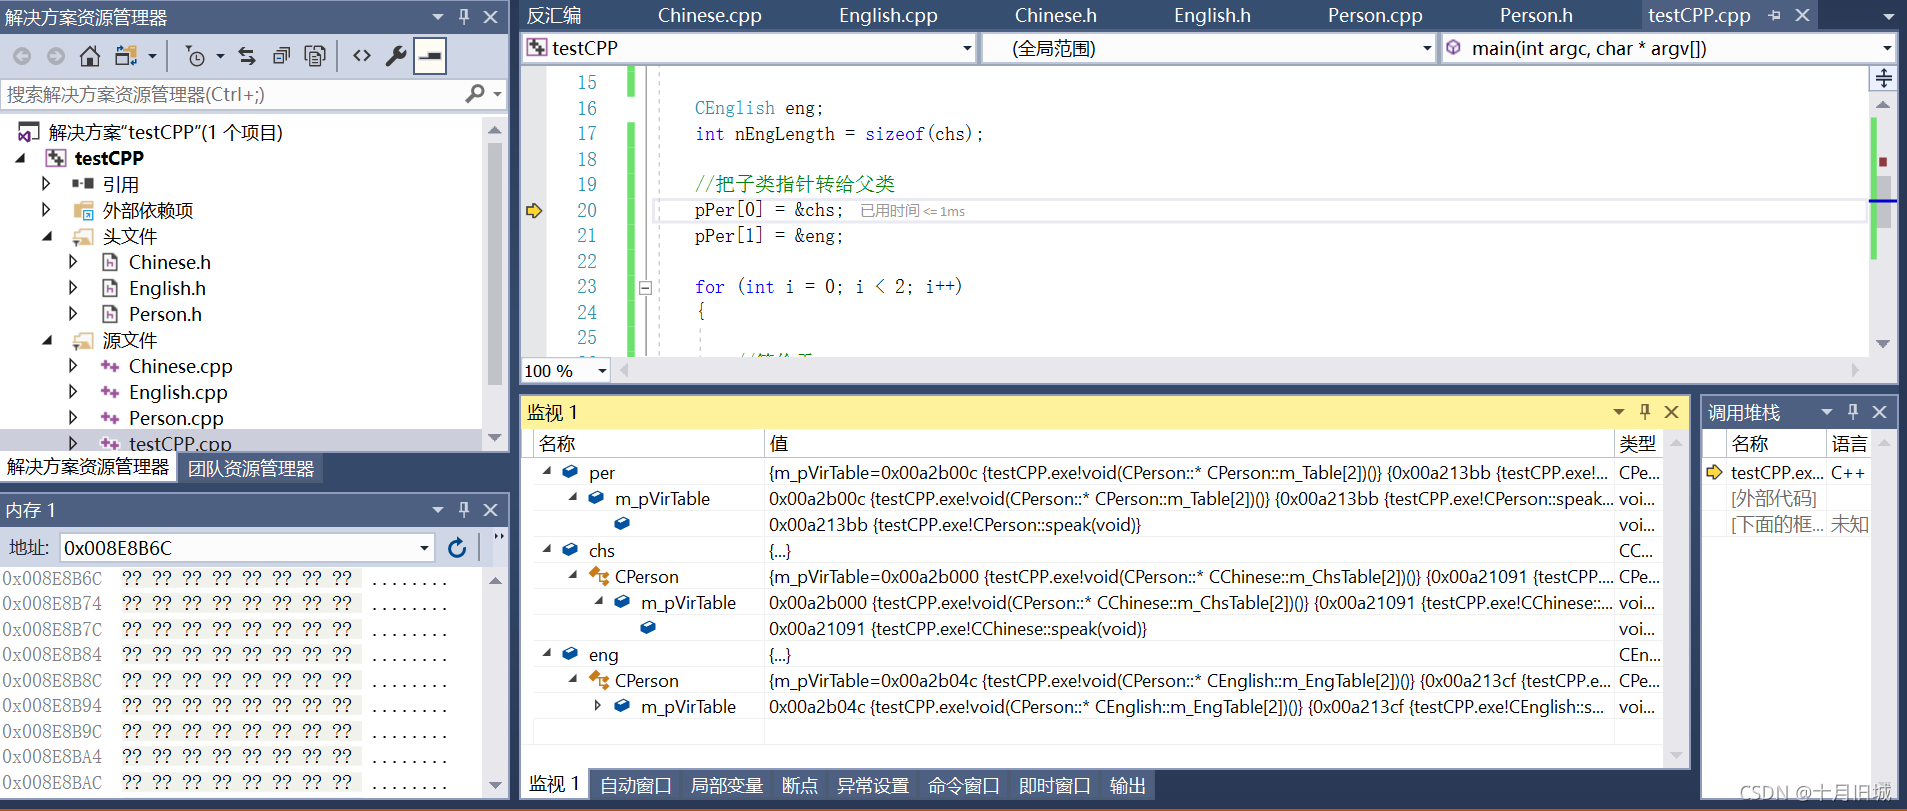Open the 即时窗口 tab
This screenshot has width=1907, height=811.
tap(1055, 785)
